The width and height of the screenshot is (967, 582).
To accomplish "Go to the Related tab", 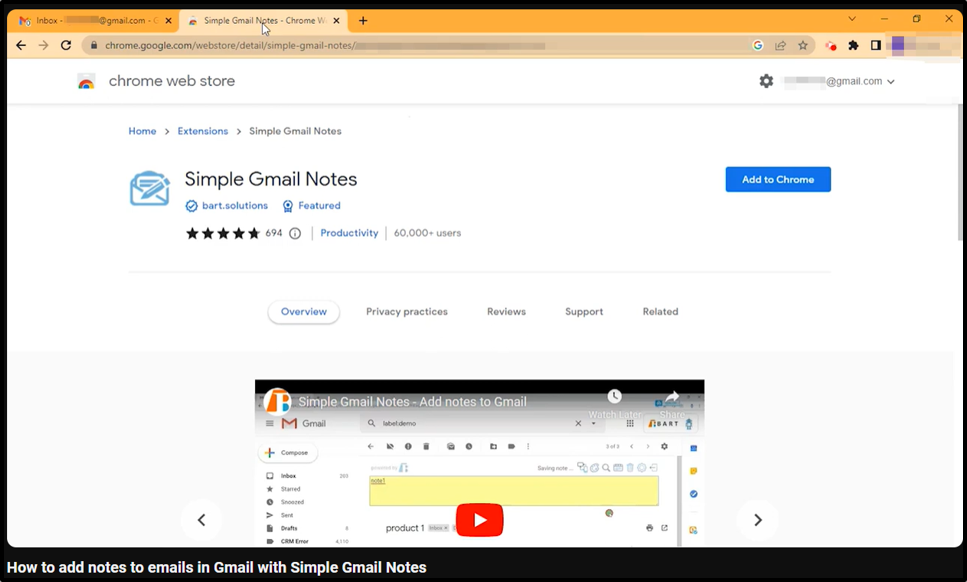I will click(x=660, y=312).
